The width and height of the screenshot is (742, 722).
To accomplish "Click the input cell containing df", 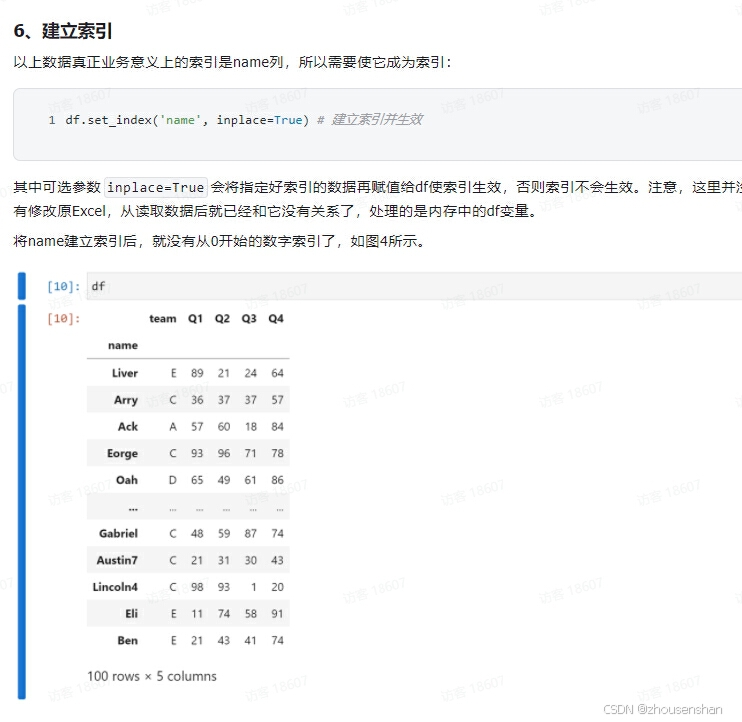I will [x=414, y=286].
